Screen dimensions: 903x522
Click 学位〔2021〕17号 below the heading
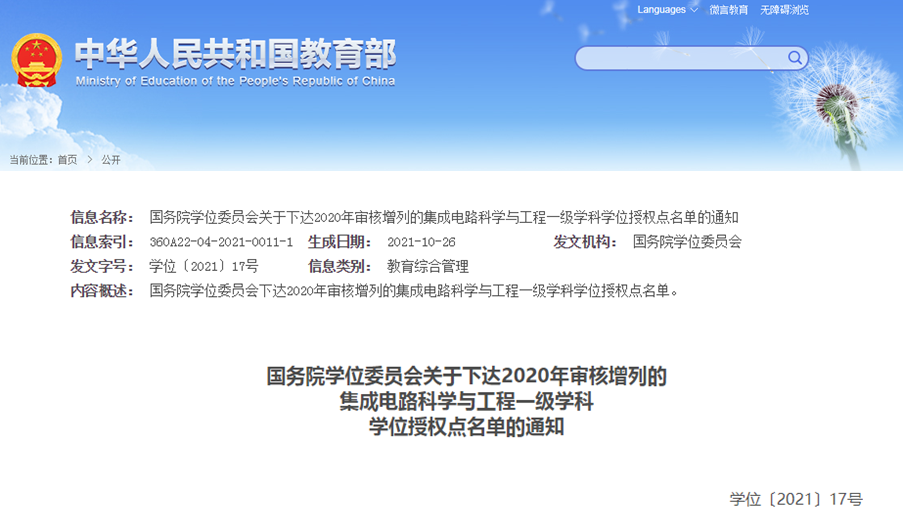click(x=796, y=499)
